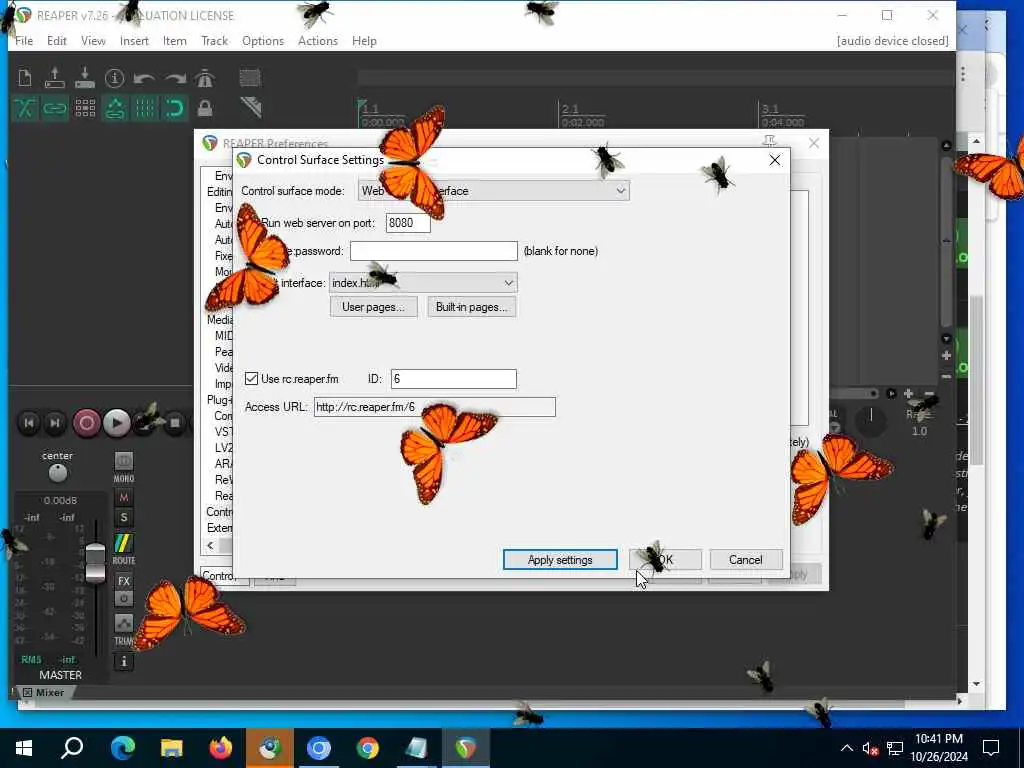Viewport: 1024px width, 768px height.
Task: Toggle the Locking padlock icon
Action: (205, 108)
